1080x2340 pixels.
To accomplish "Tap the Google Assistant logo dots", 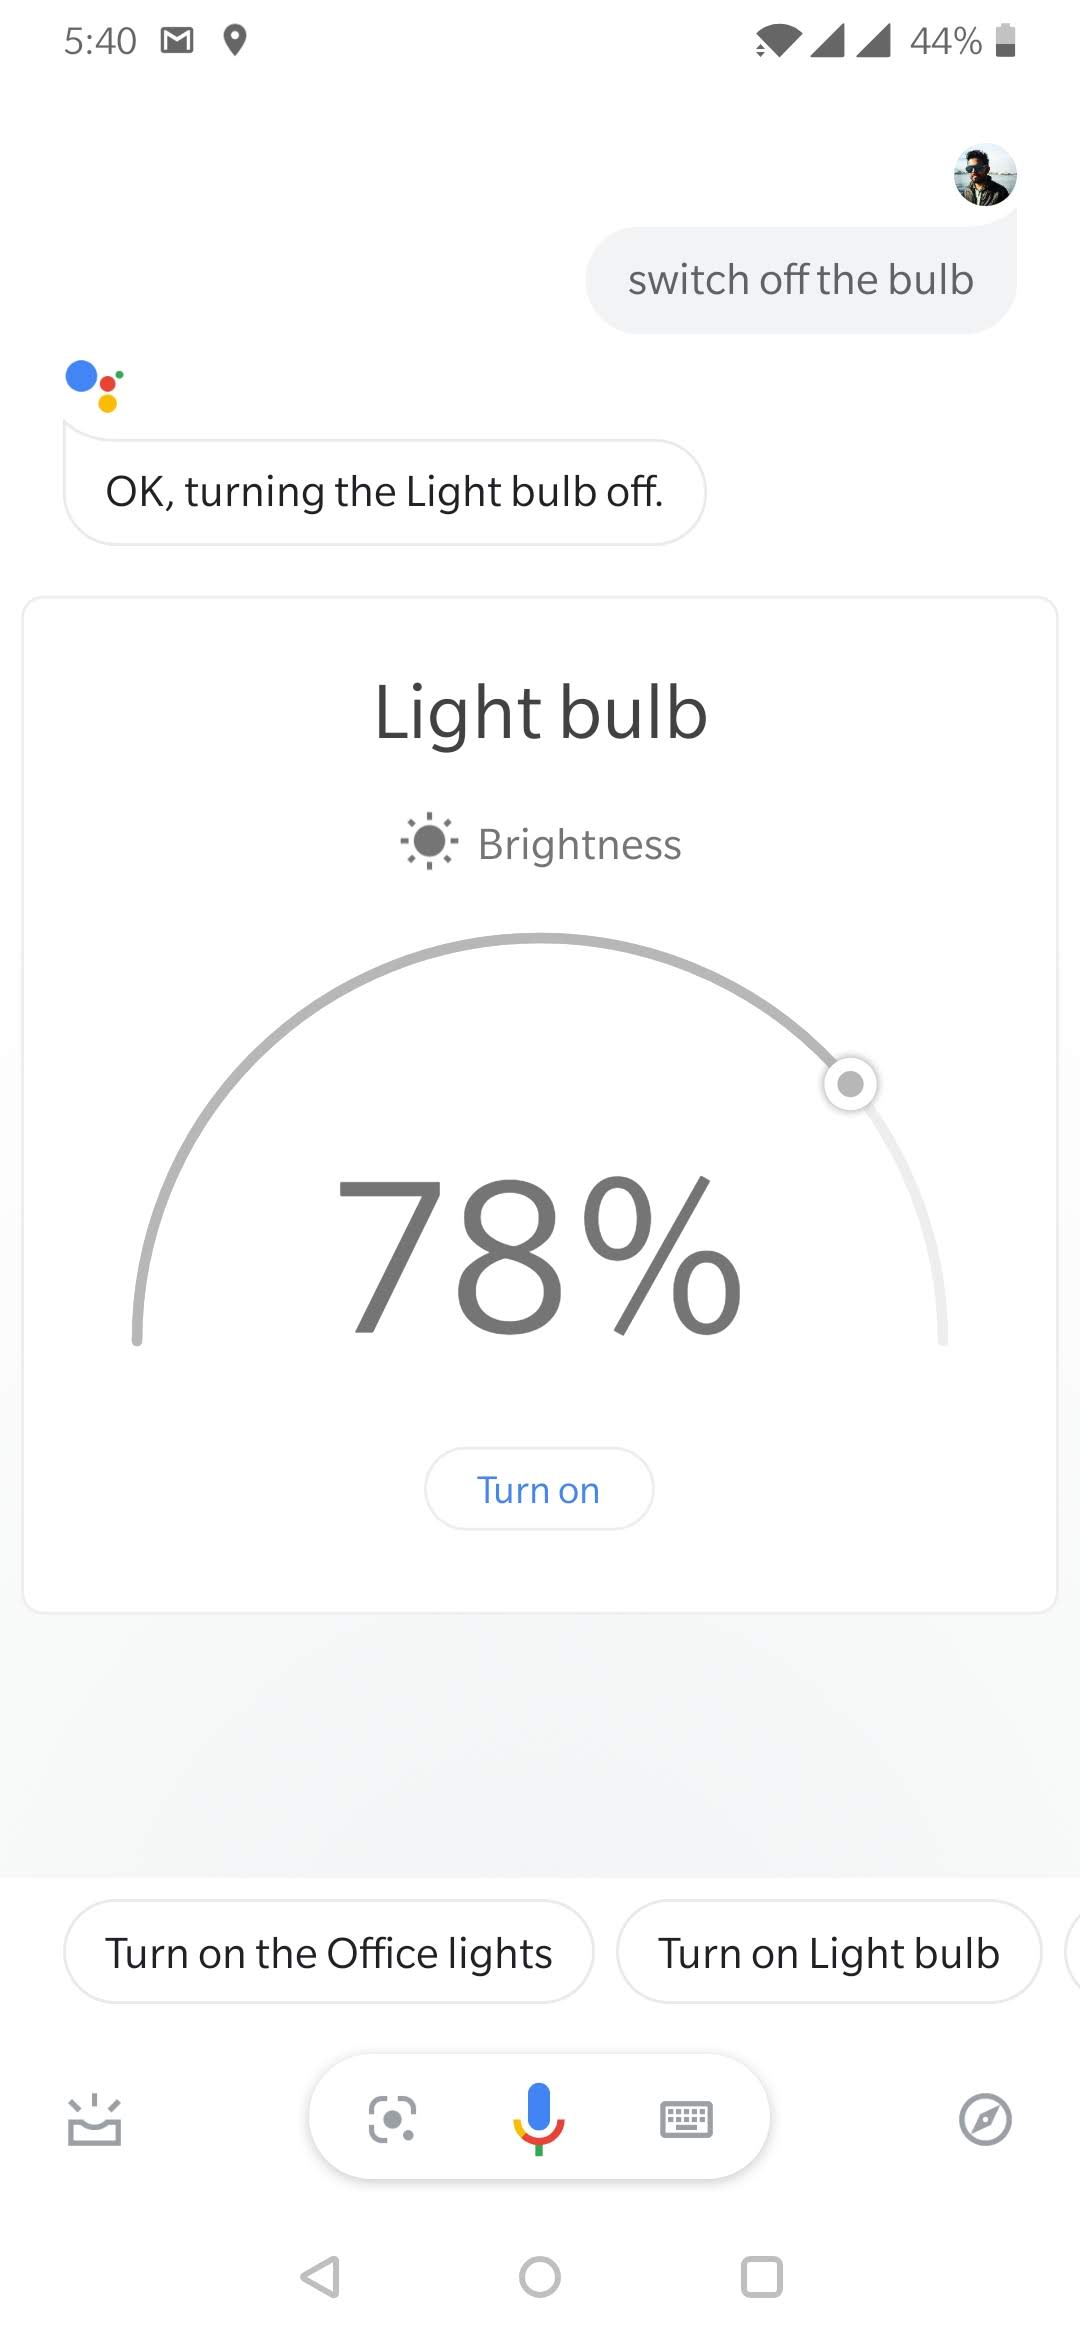I will pos(94,385).
